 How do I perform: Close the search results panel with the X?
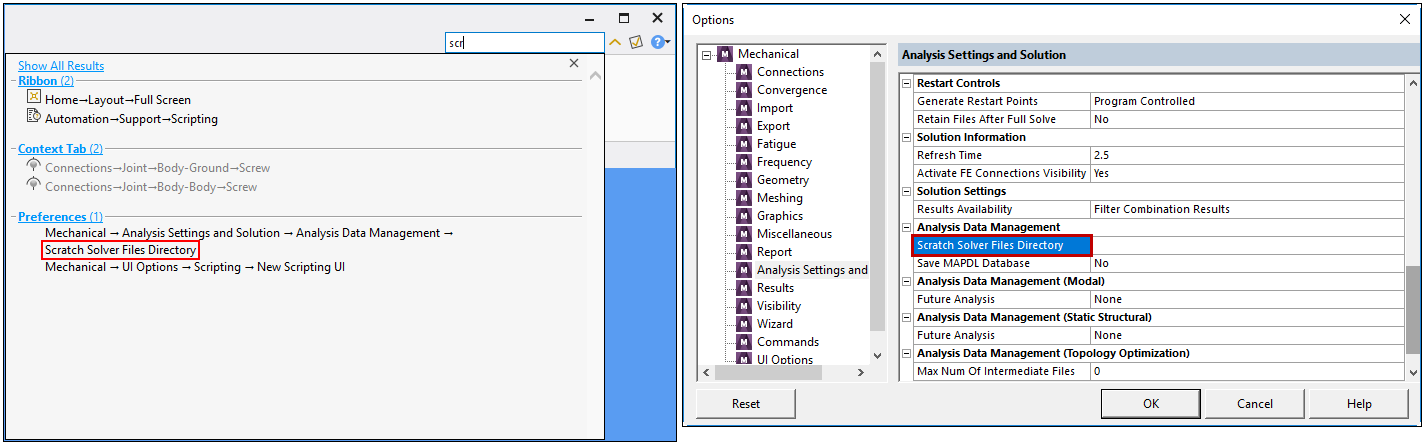(573, 63)
